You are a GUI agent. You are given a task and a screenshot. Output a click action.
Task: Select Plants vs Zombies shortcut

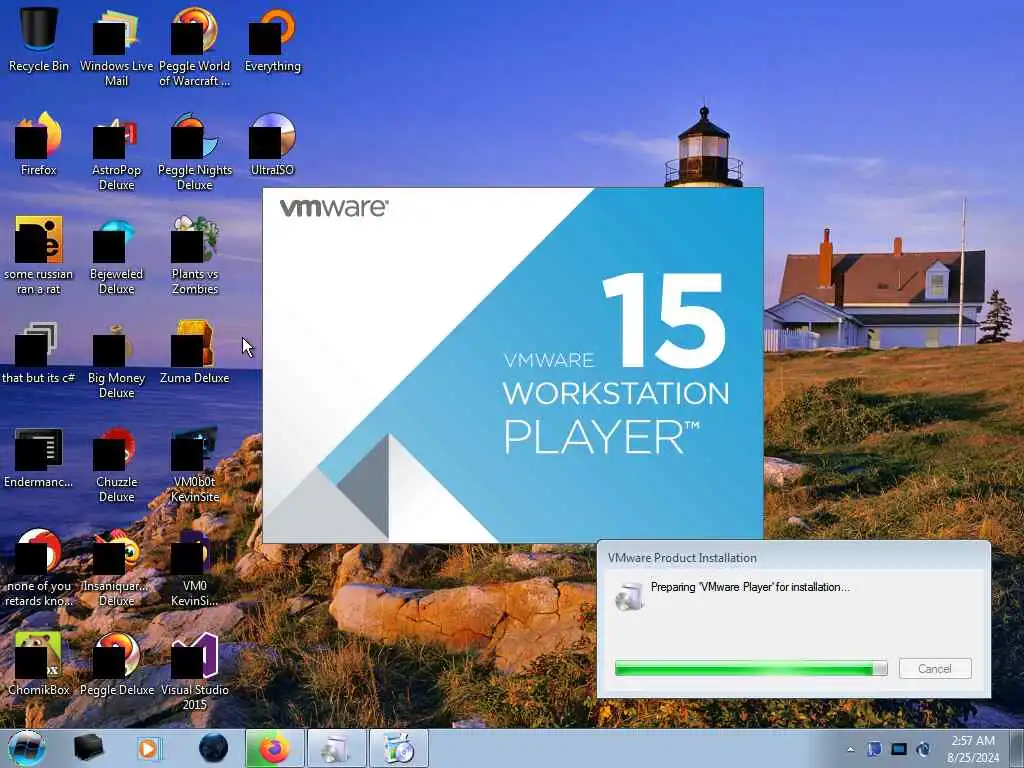(195, 256)
